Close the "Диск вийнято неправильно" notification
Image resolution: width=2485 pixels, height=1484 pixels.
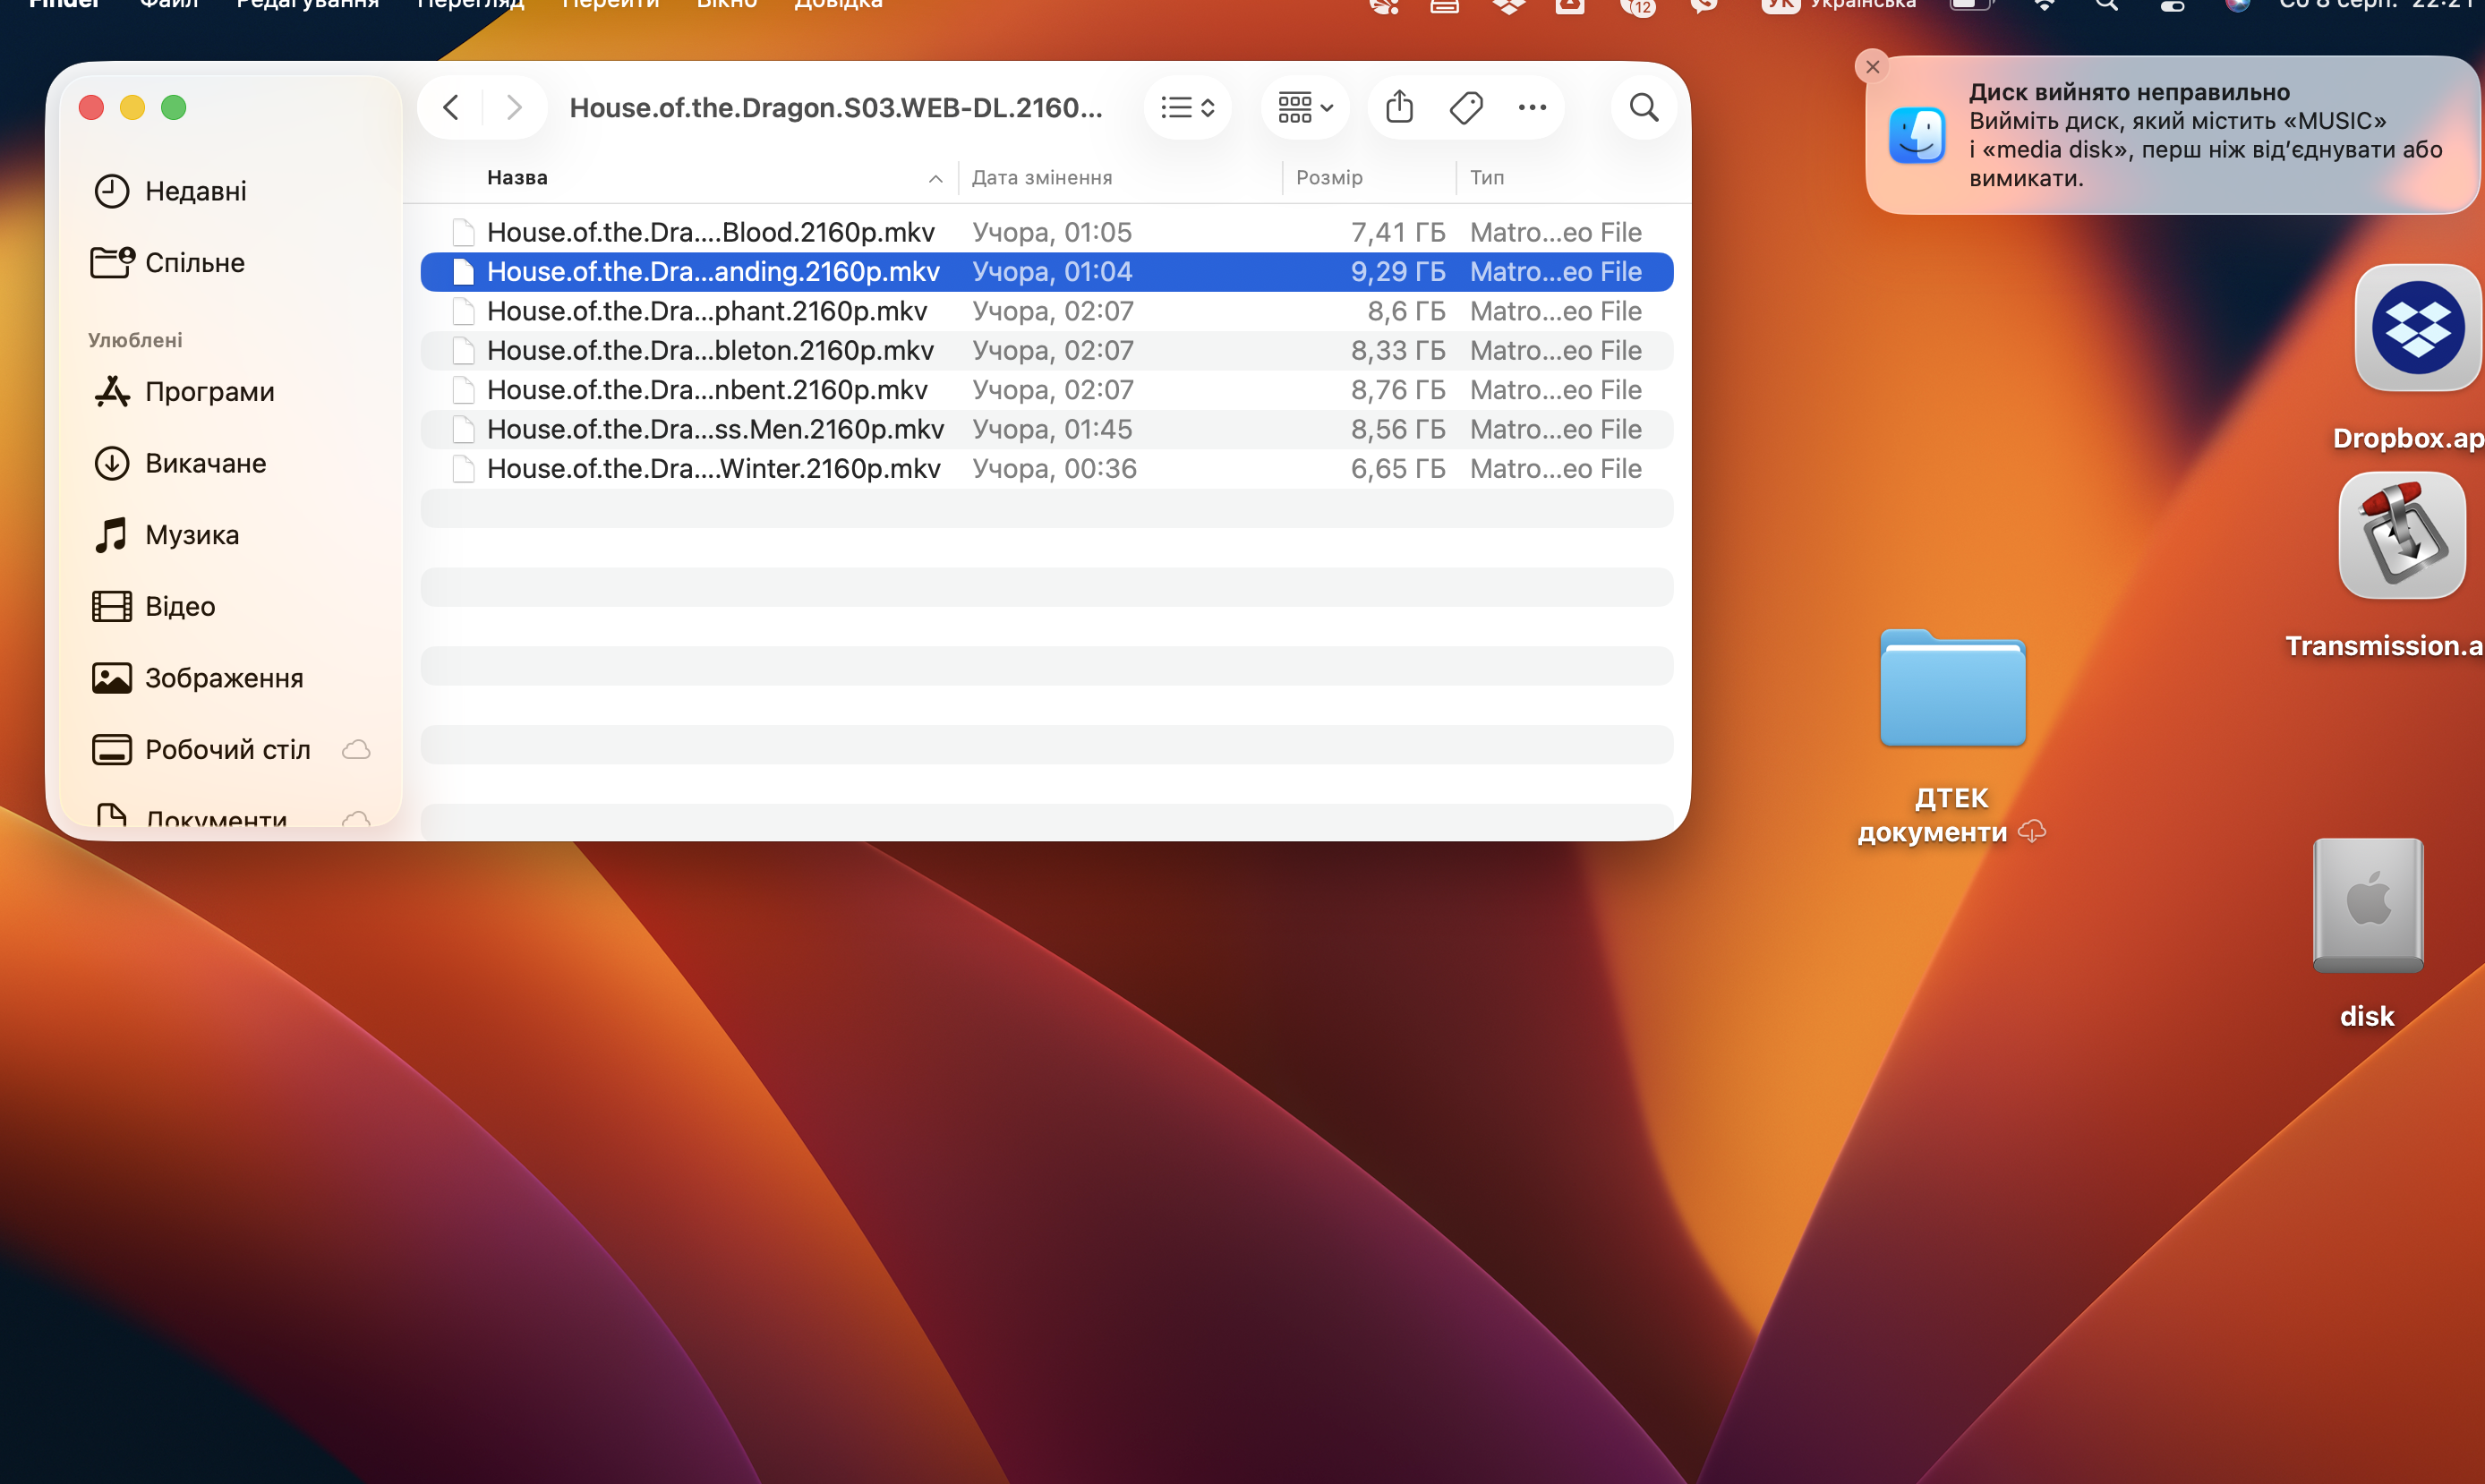coord(1873,67)
